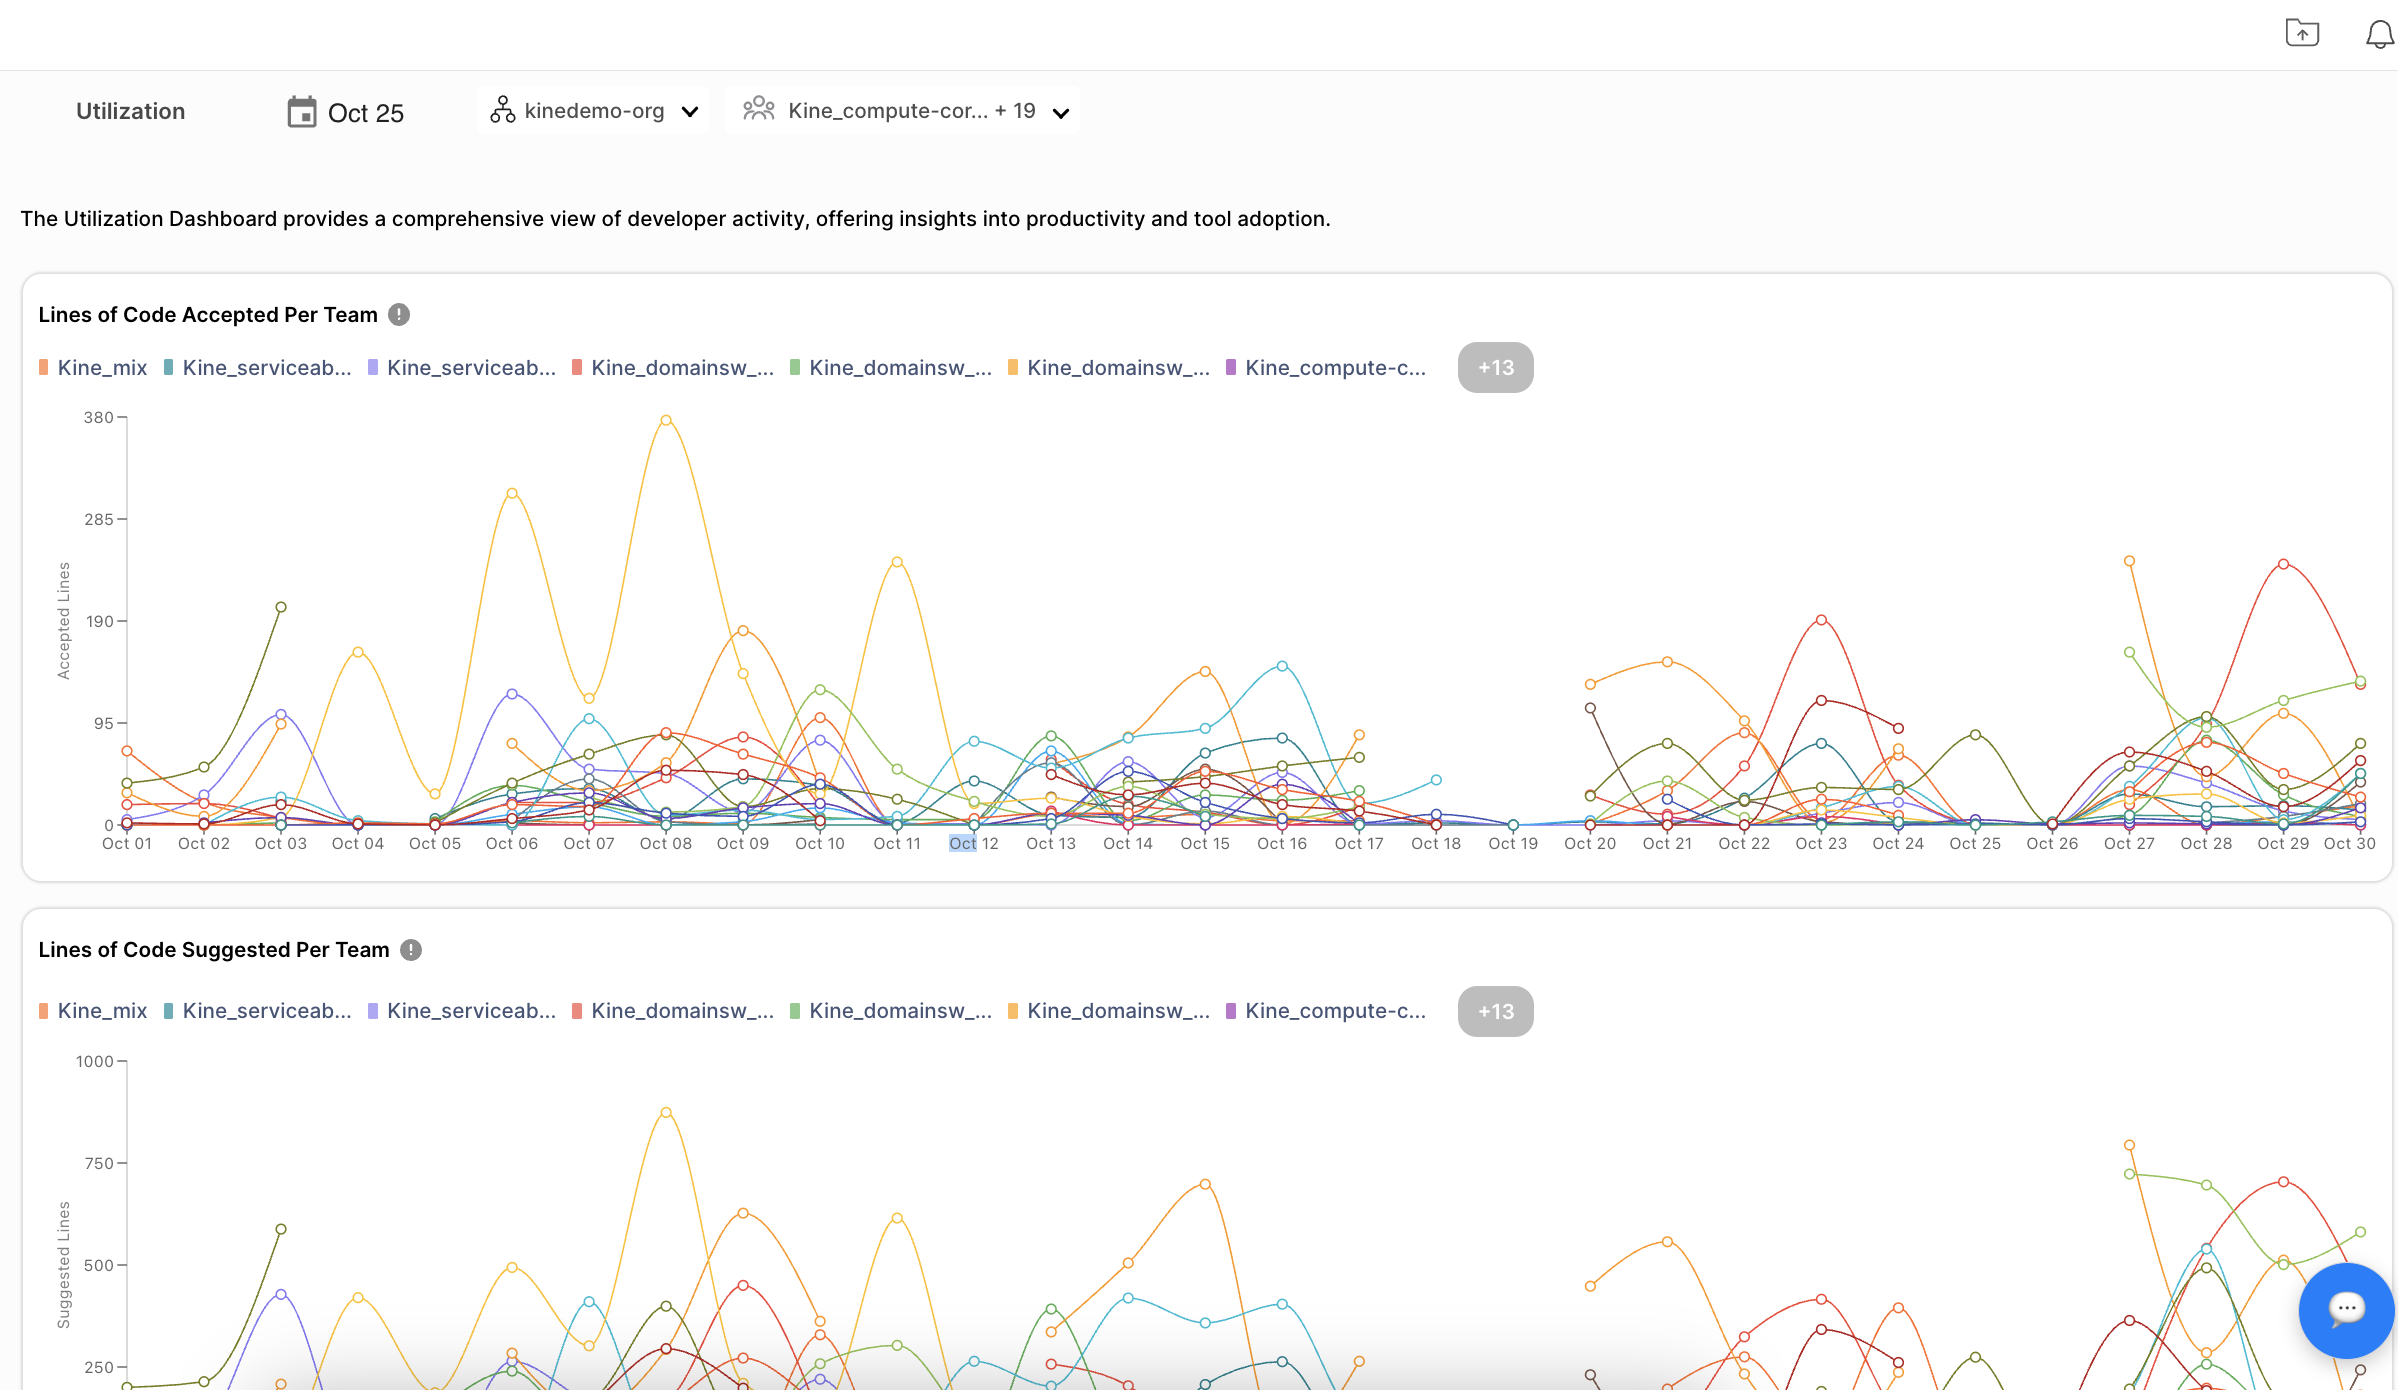
Task: Hide the Kine_serviceab series from the accepted chart legend
Action: (266, 367)
